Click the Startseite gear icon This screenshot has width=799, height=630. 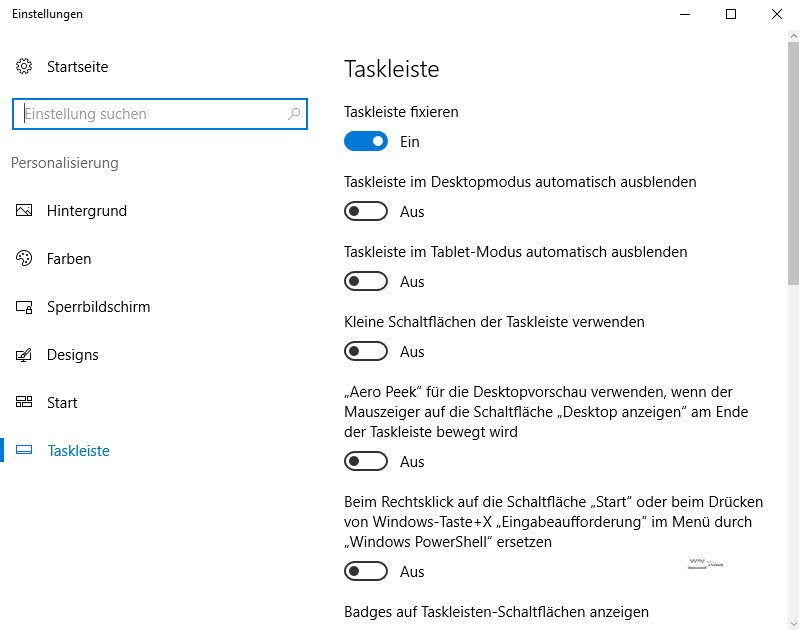tap(24, 67)
